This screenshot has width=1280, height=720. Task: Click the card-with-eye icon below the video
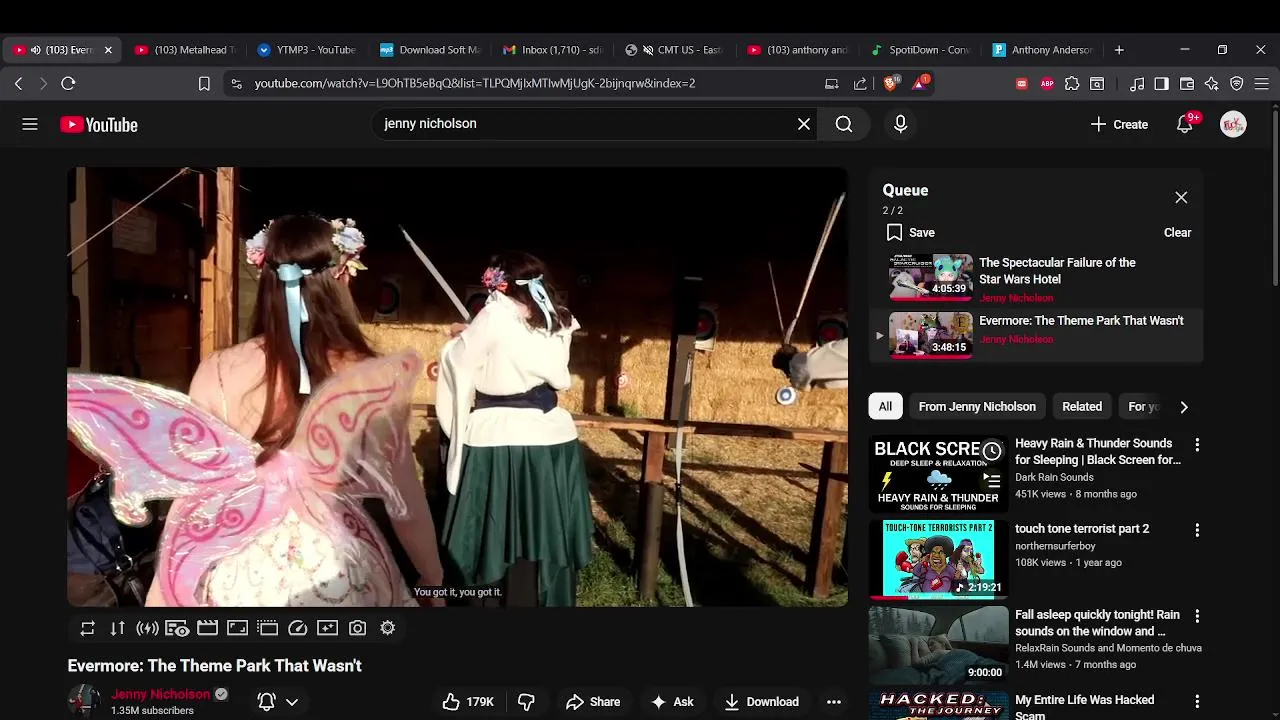coord(177,628)
